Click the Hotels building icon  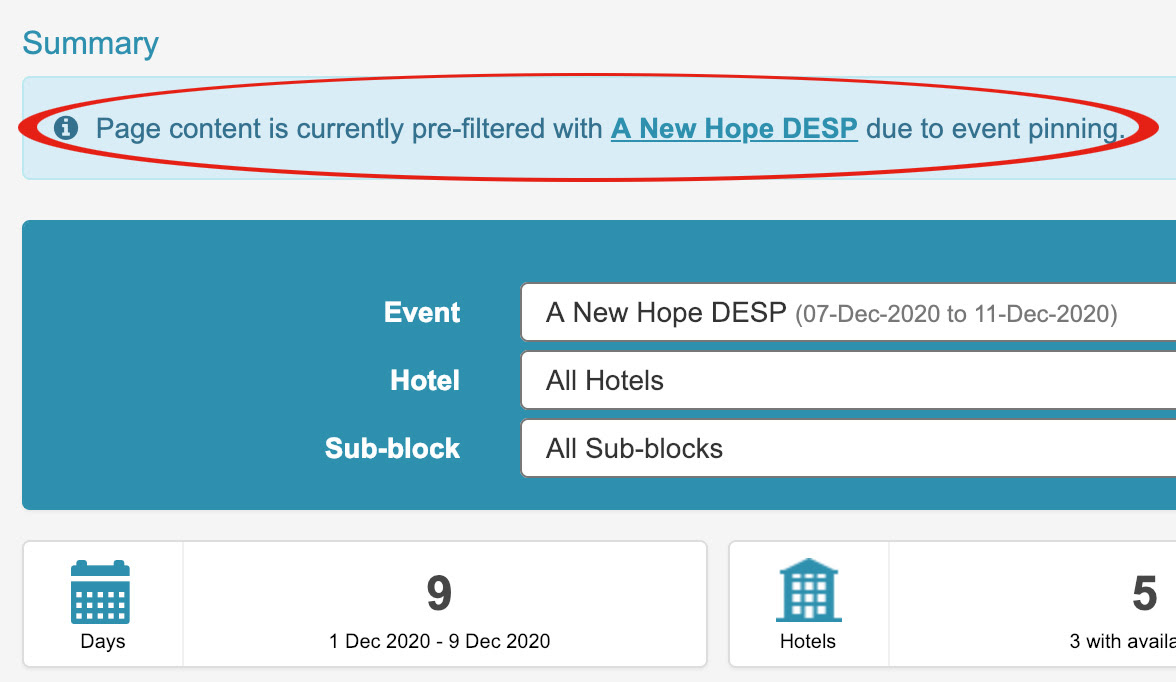click(x=808, y=590)
